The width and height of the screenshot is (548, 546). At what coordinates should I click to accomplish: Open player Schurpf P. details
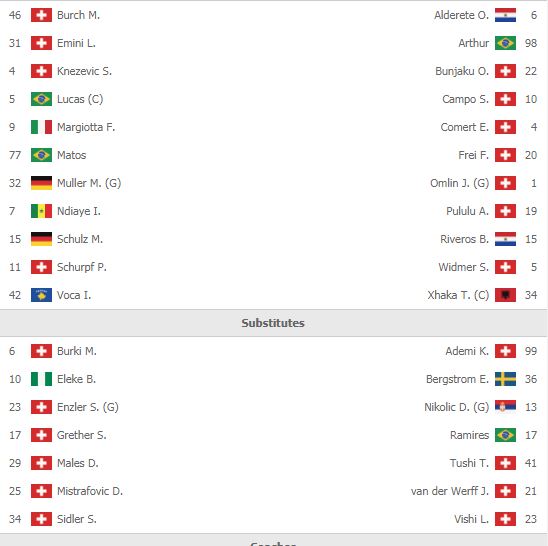(82, 267)
